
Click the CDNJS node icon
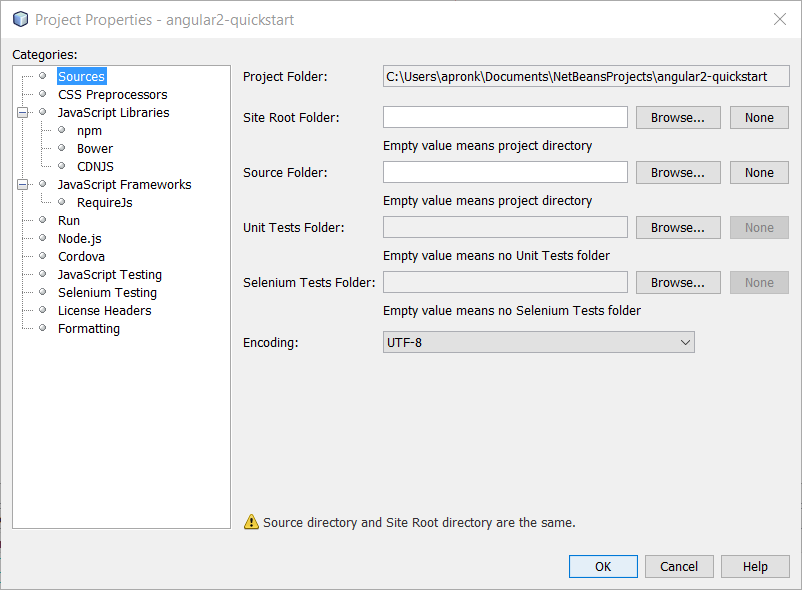pyautogui.click(x=61, y=166)
